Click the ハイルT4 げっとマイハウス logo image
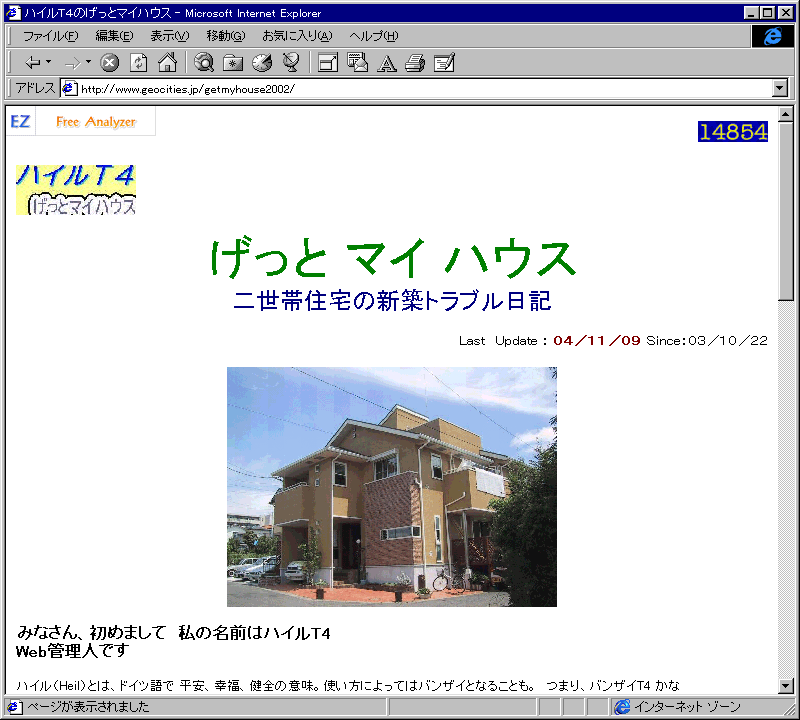This screenshot has width=800, height=720. [76, 189]
